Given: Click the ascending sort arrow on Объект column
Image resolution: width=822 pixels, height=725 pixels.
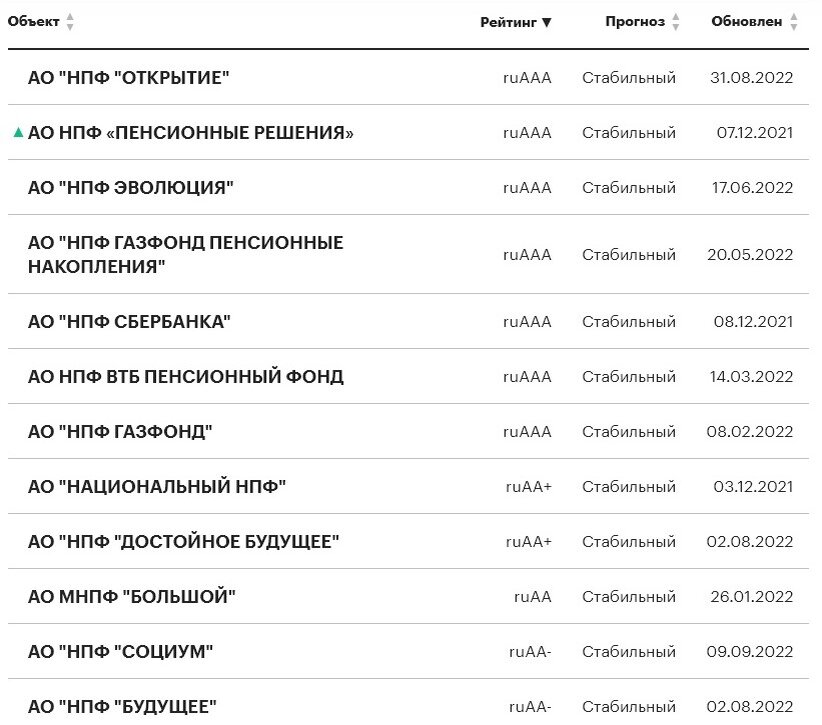Looking at the screenshot, I should click(x=68, y=17).
